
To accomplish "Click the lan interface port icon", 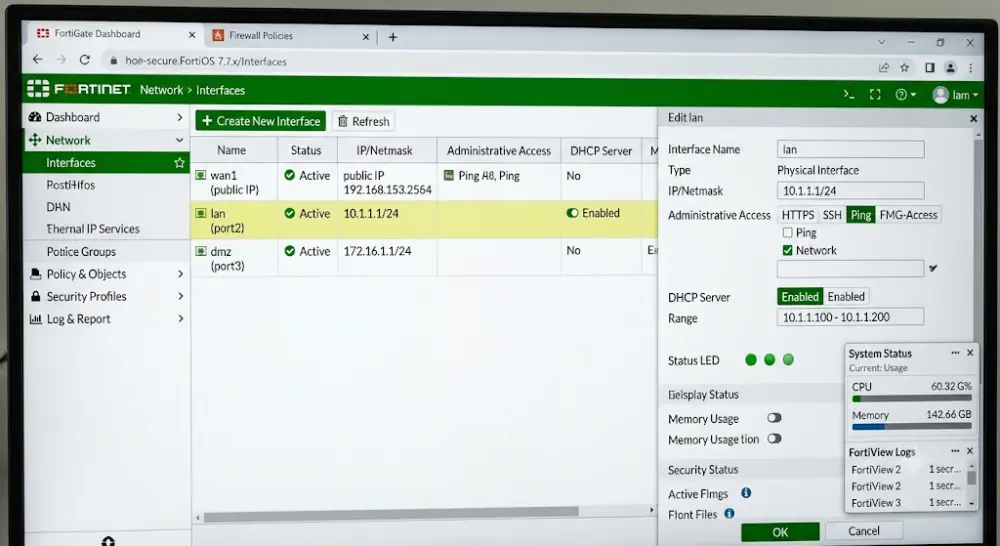I will [x=201, y=213].
